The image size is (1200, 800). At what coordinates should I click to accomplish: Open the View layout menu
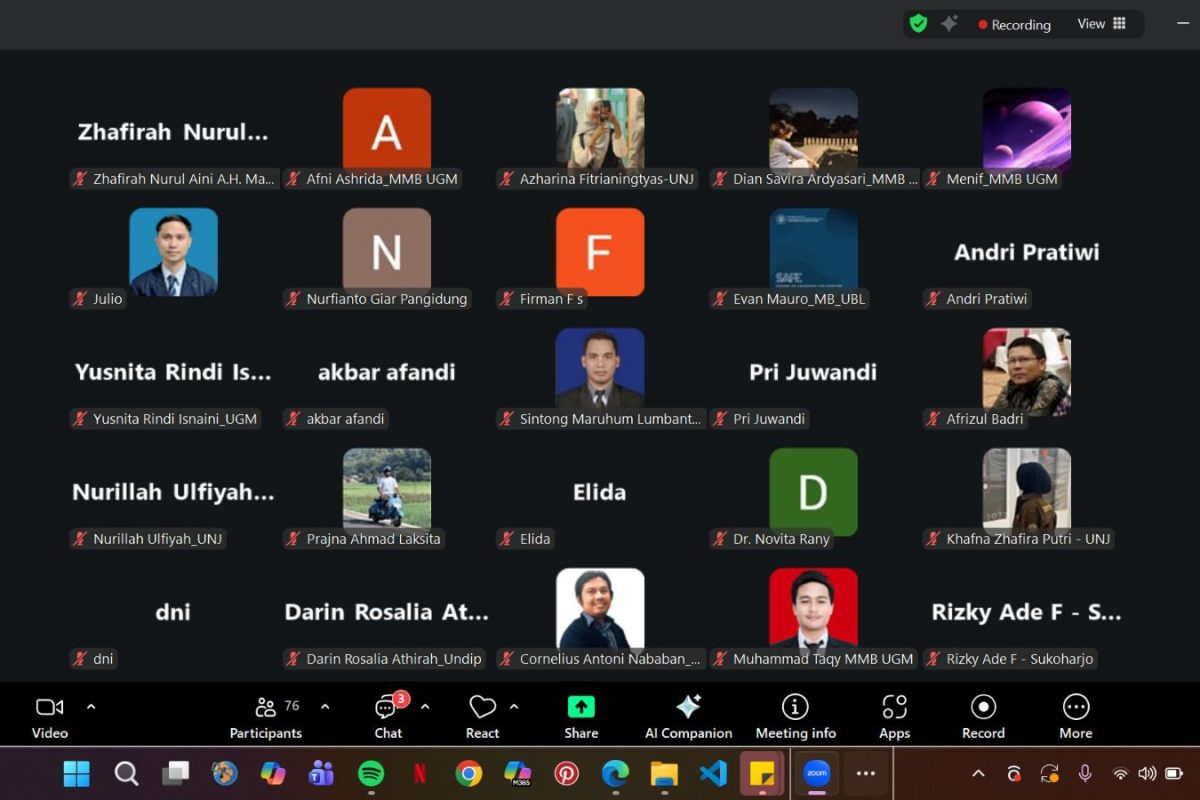1101,24
